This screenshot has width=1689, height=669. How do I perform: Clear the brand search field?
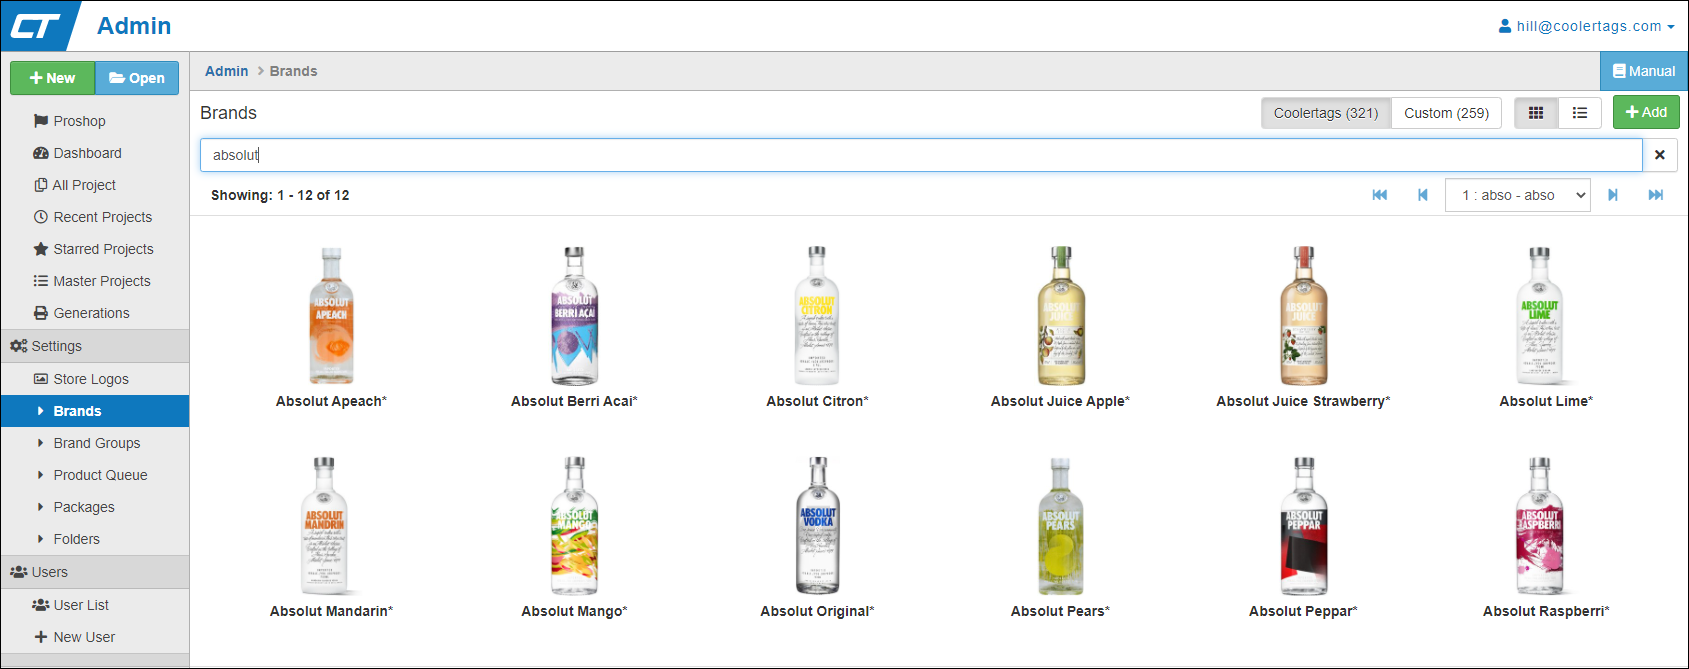(x=1660, y=155)
